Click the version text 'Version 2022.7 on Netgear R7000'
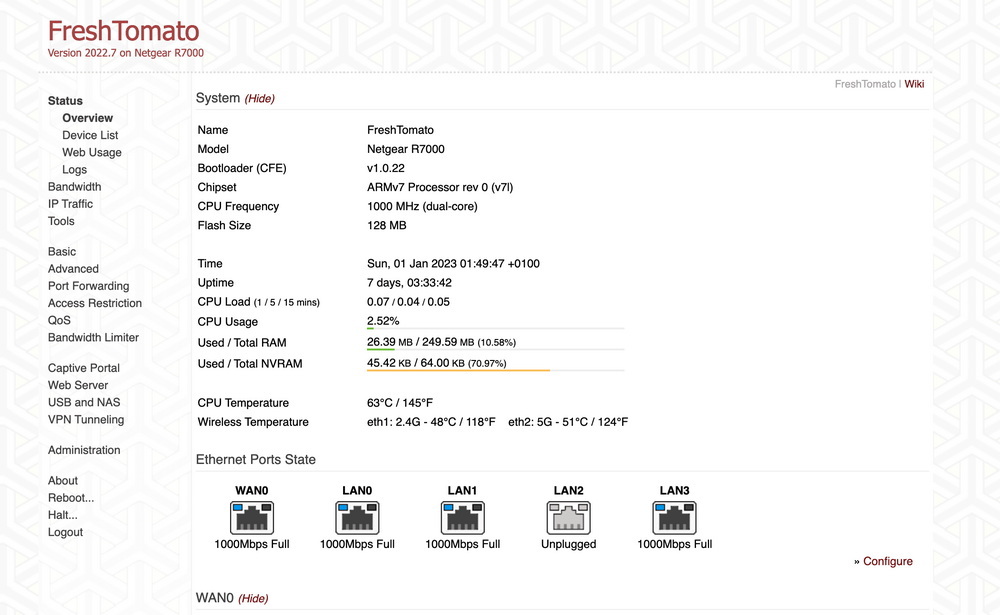The width and height of the screenshot is (1000, 615). pyautogui.click(x=126, y=53)
